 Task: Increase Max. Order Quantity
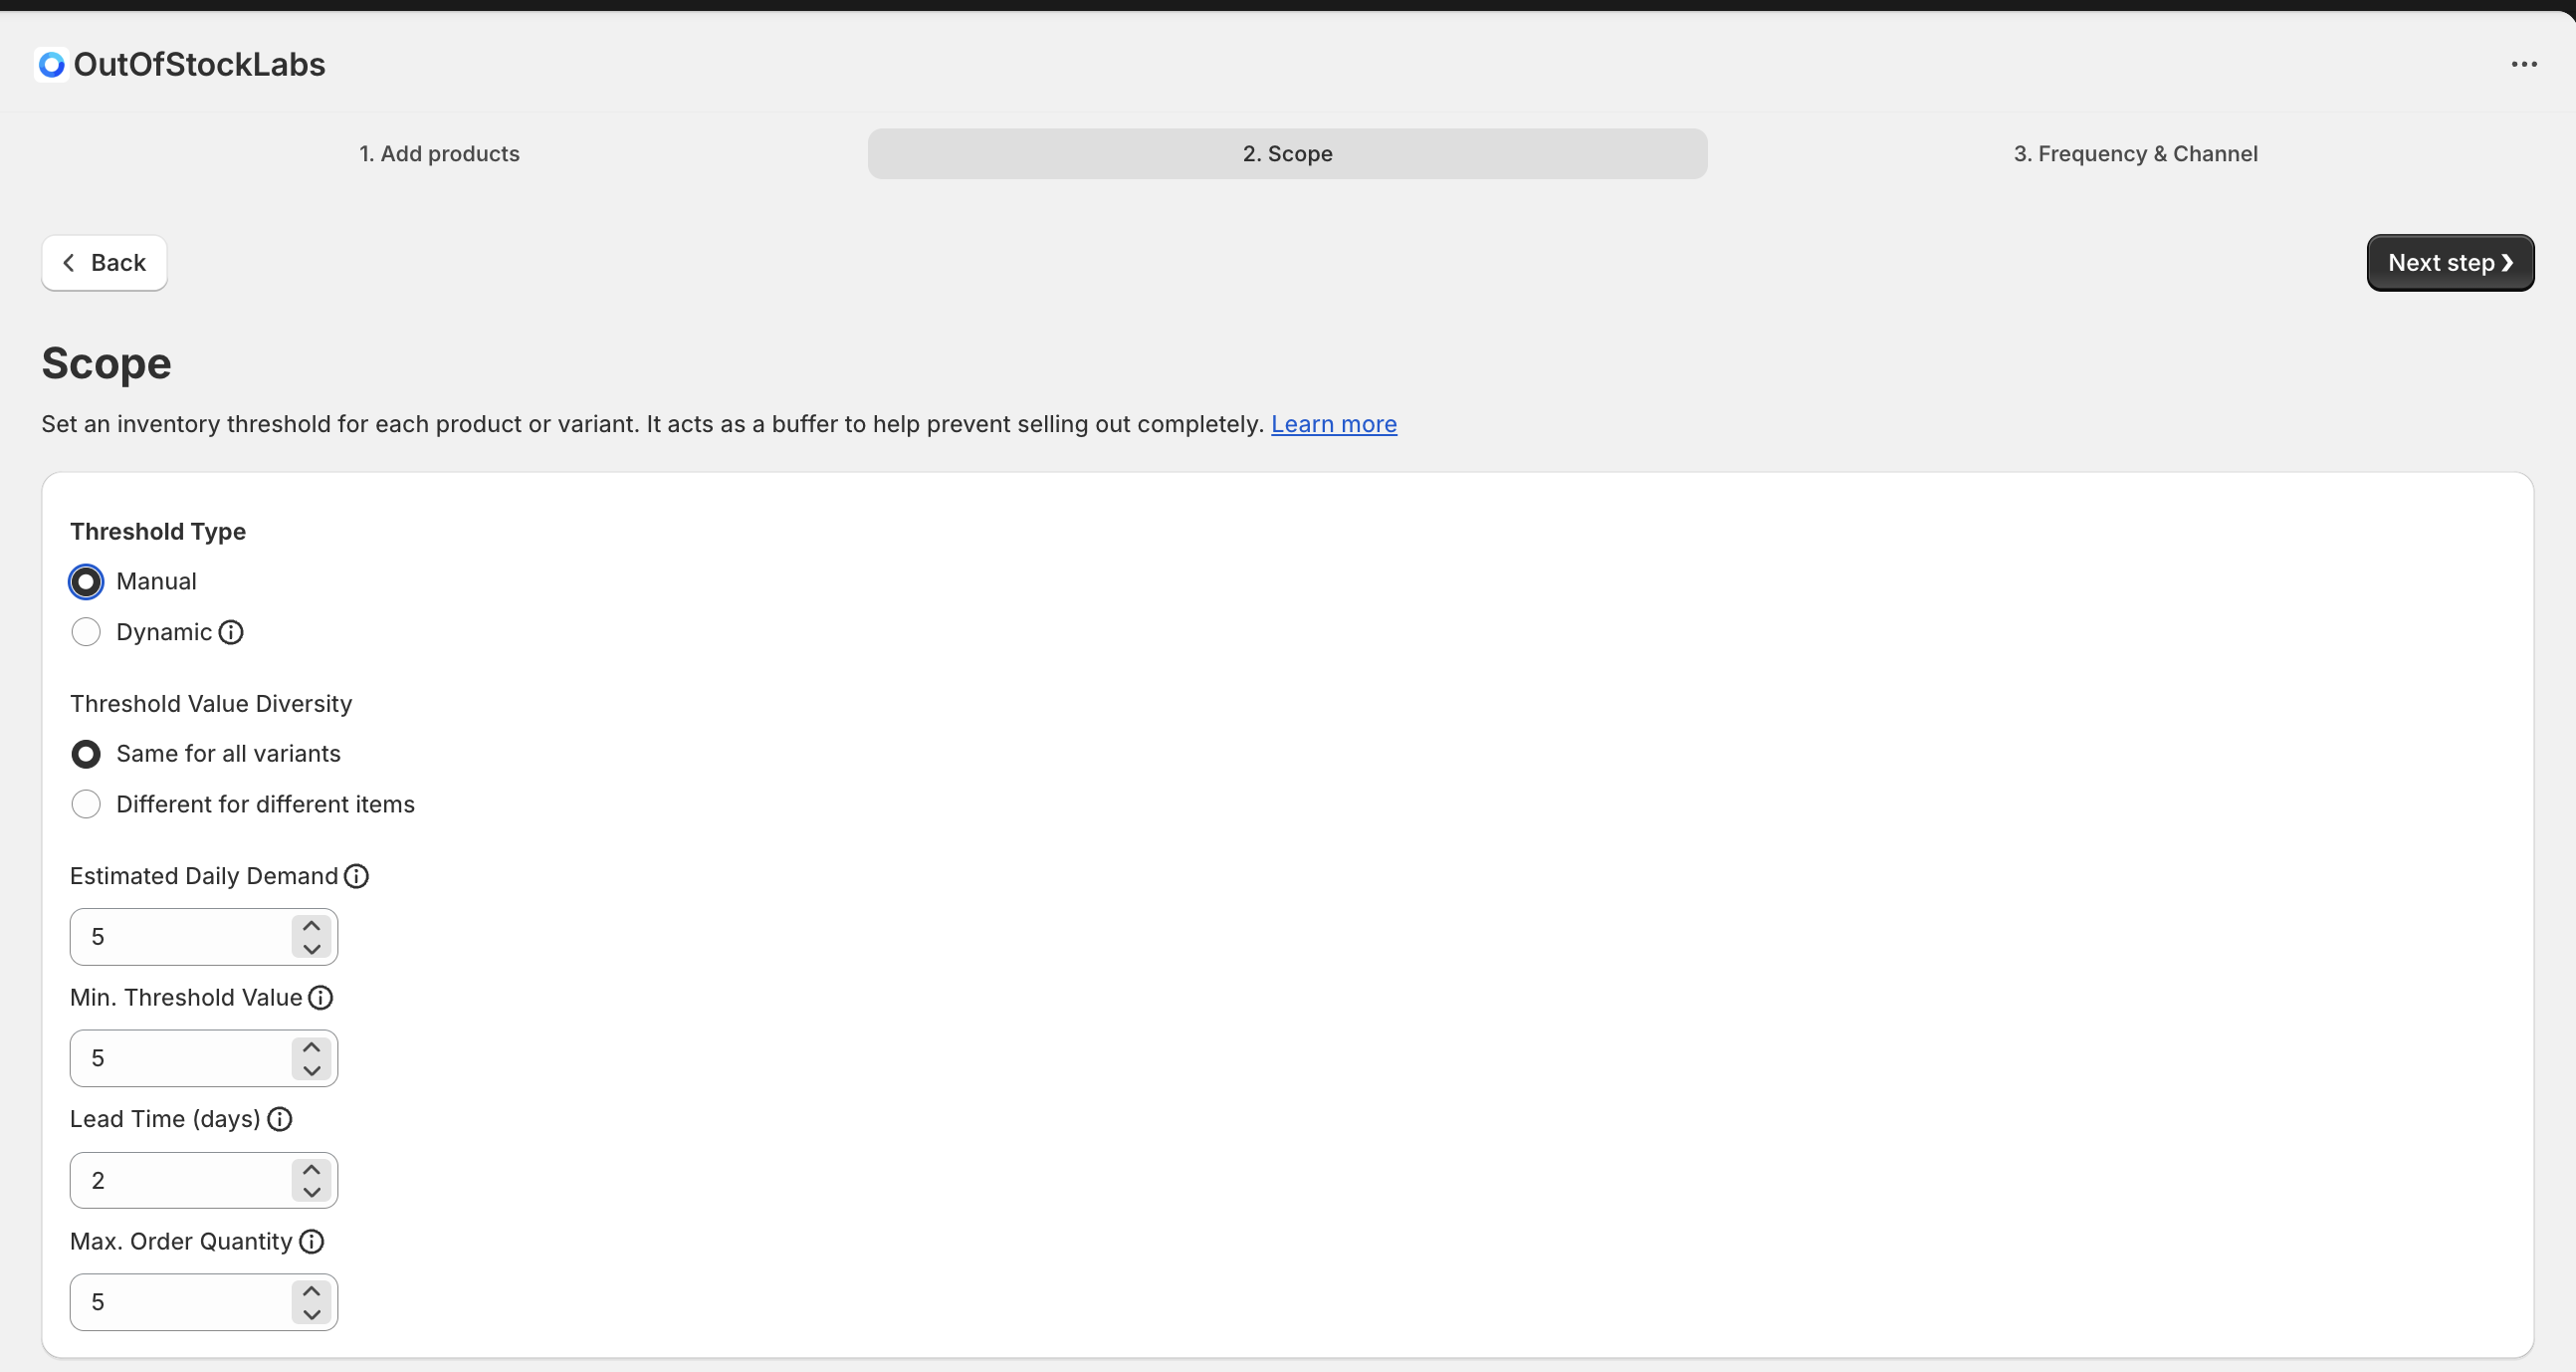tap(312, 1291)
